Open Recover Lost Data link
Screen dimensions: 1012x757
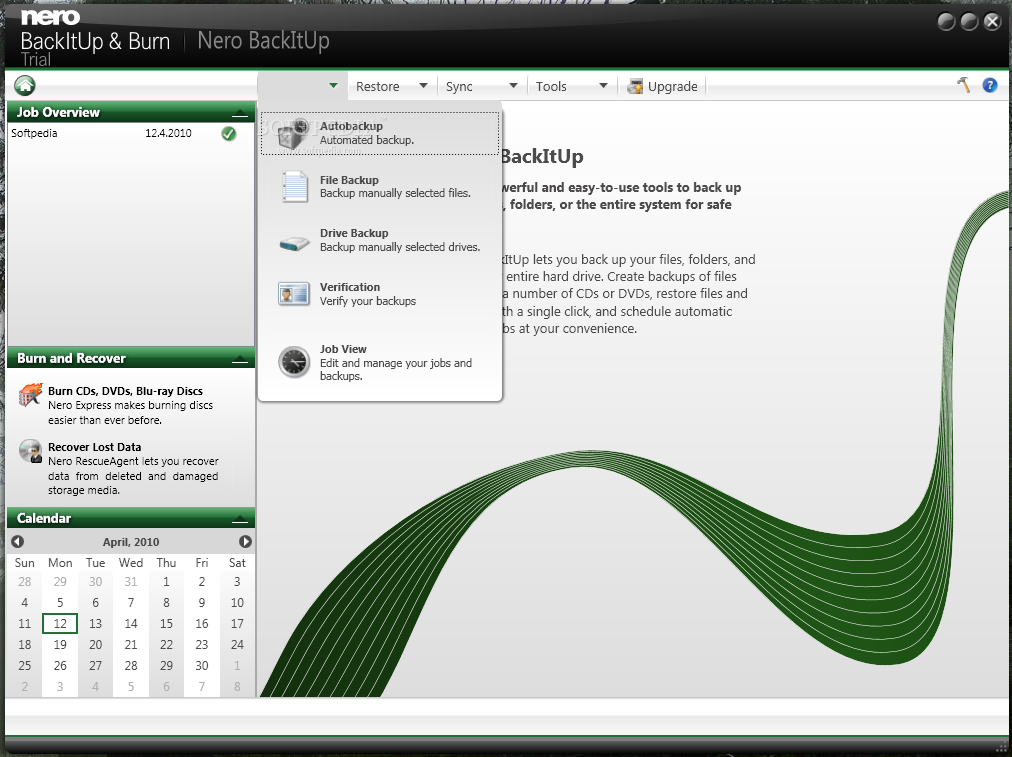(x=94, y=447)
